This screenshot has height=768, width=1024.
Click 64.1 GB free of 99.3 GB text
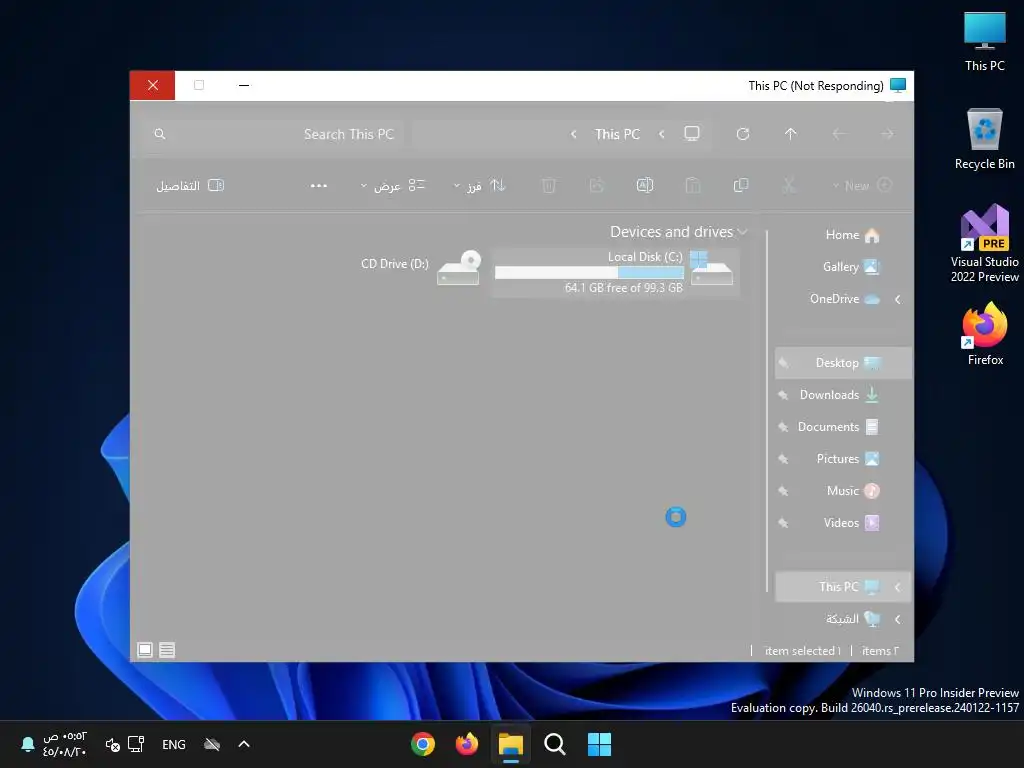point(624,287)
